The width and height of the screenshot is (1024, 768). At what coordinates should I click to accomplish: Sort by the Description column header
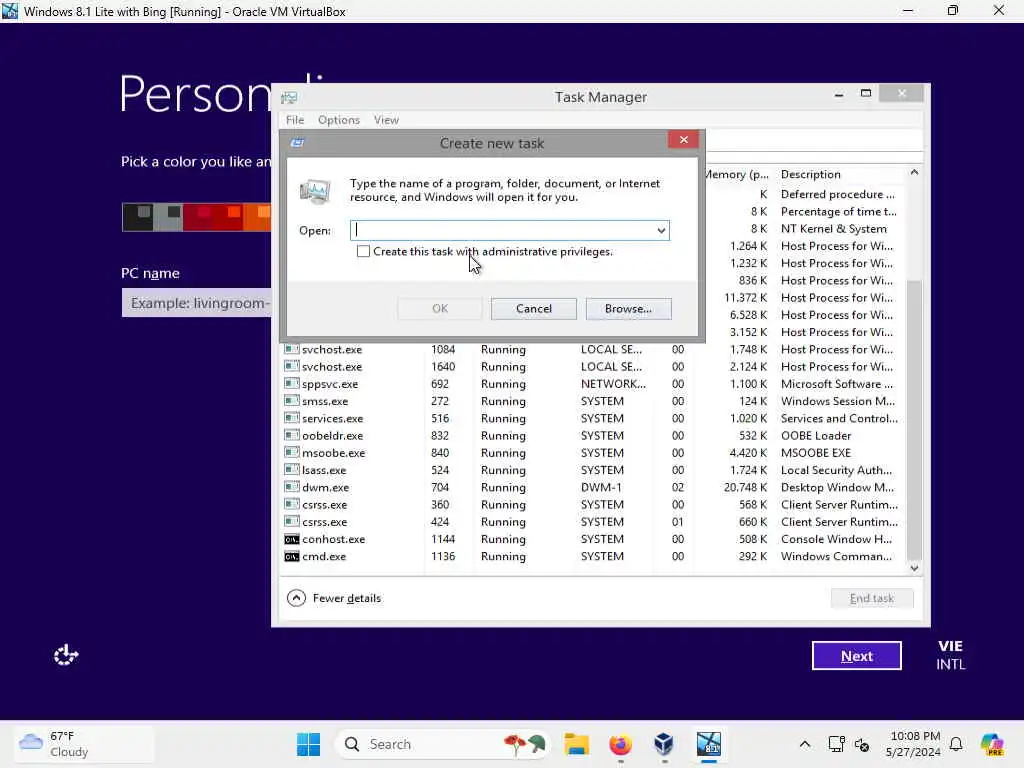[839, 174]
